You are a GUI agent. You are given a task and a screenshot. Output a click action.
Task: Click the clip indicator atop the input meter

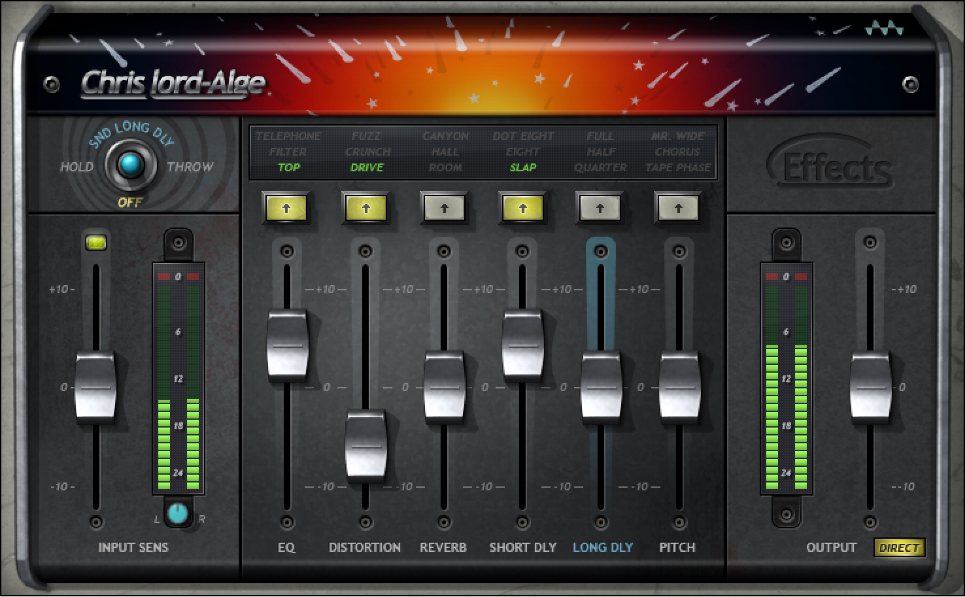click(176, 240)
